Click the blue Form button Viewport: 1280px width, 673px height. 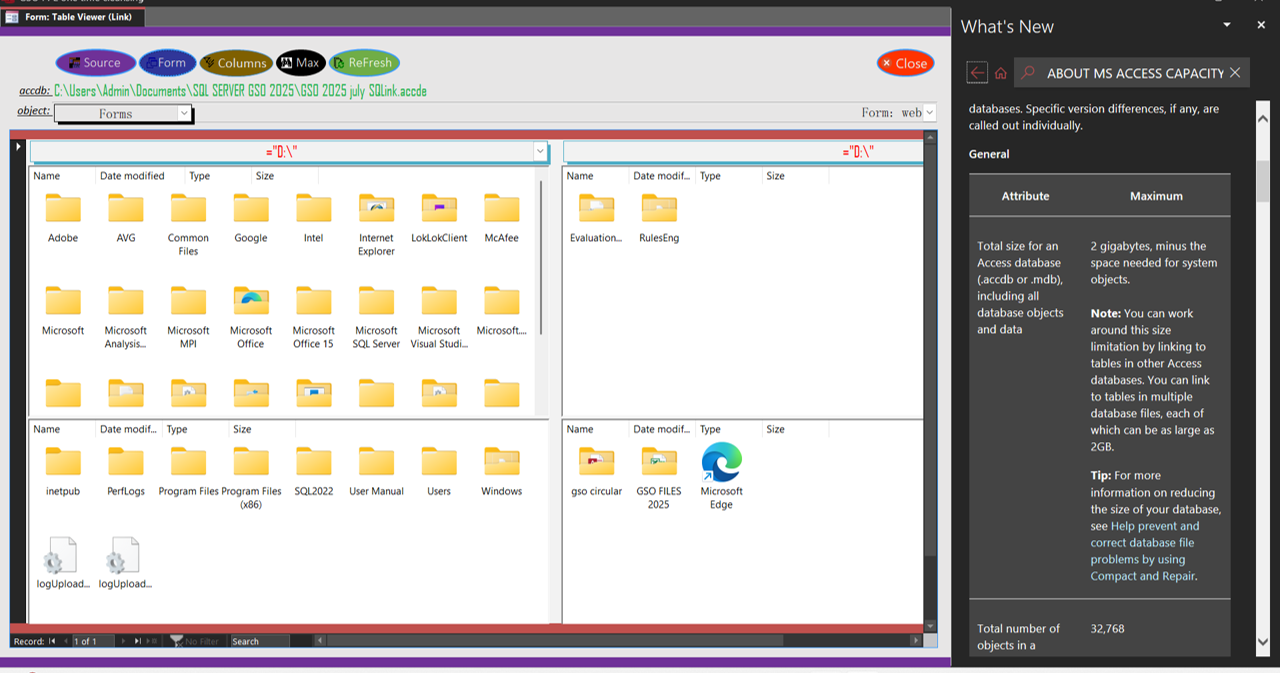pos(167,63)
